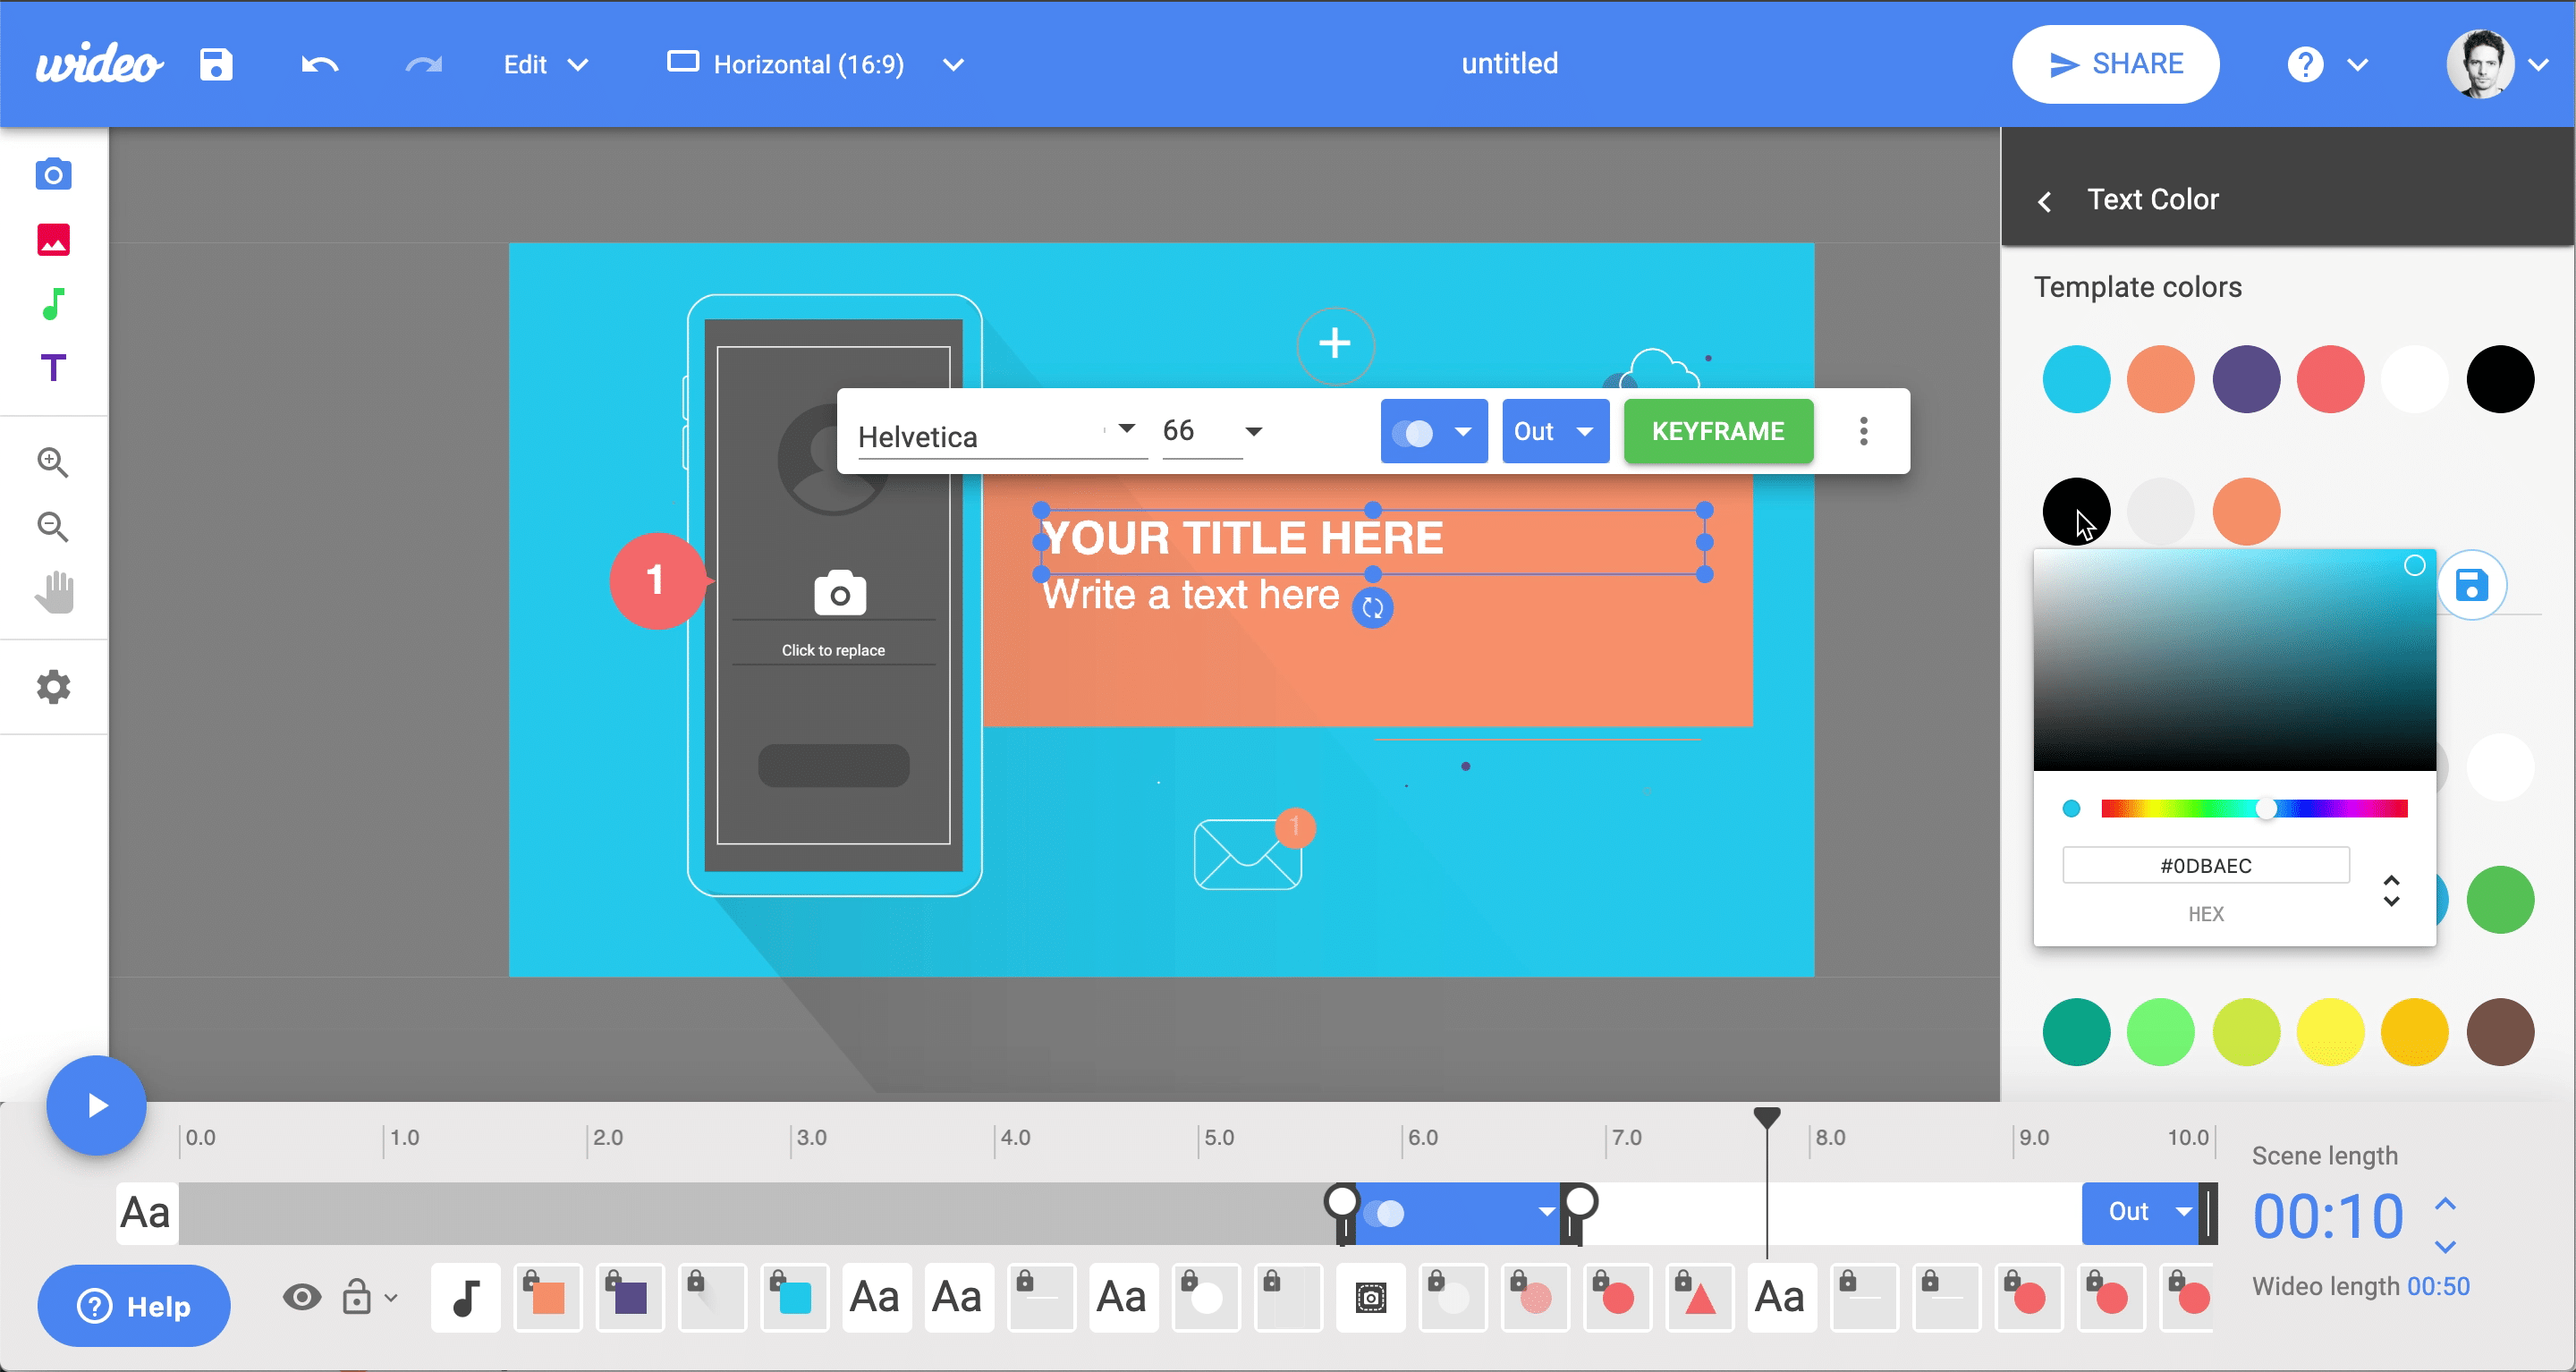Click the music note icon in sidebar
2576x1372 pixels.
(x=56, y=305)
